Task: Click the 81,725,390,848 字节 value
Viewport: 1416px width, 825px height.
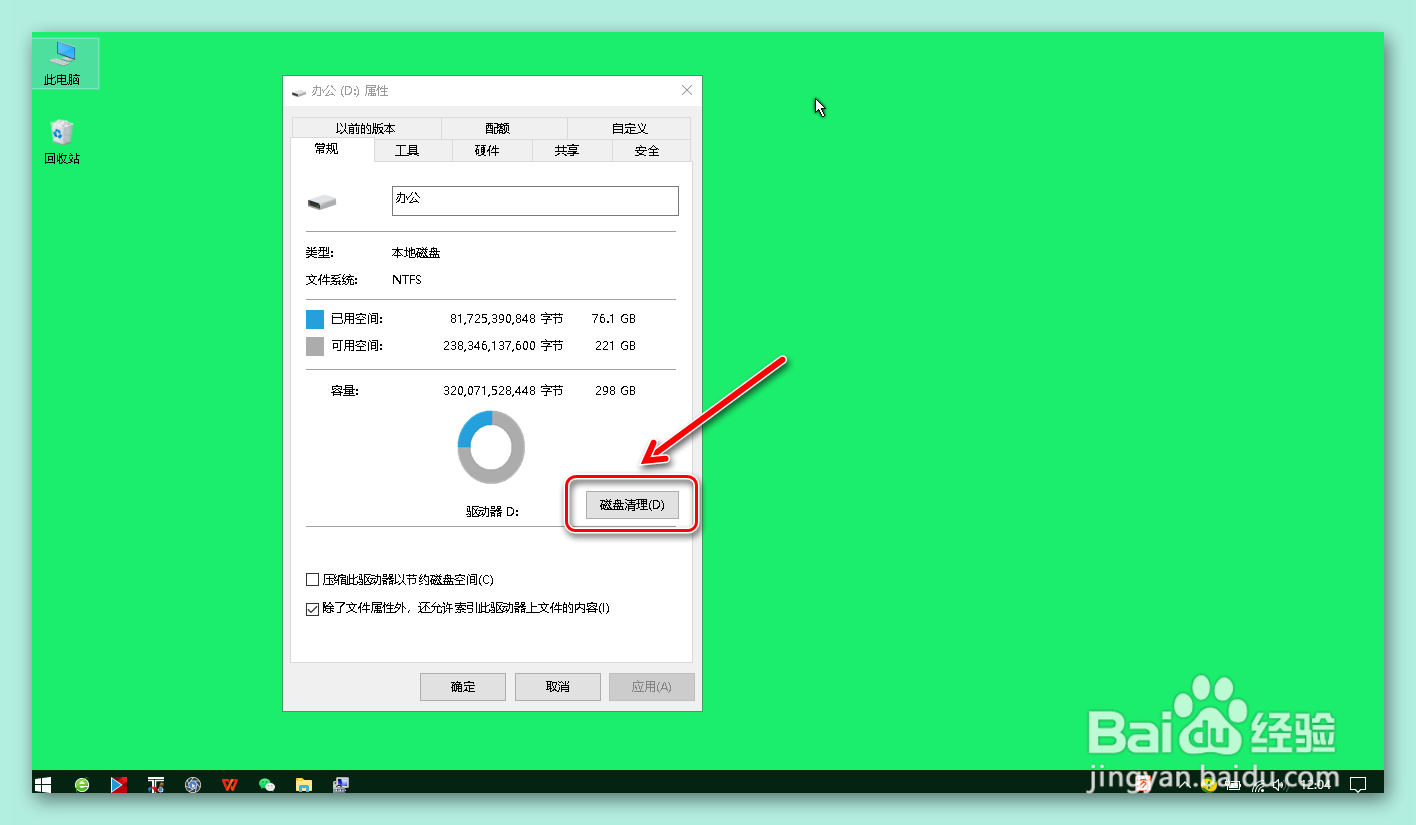Action: [506, 319]
